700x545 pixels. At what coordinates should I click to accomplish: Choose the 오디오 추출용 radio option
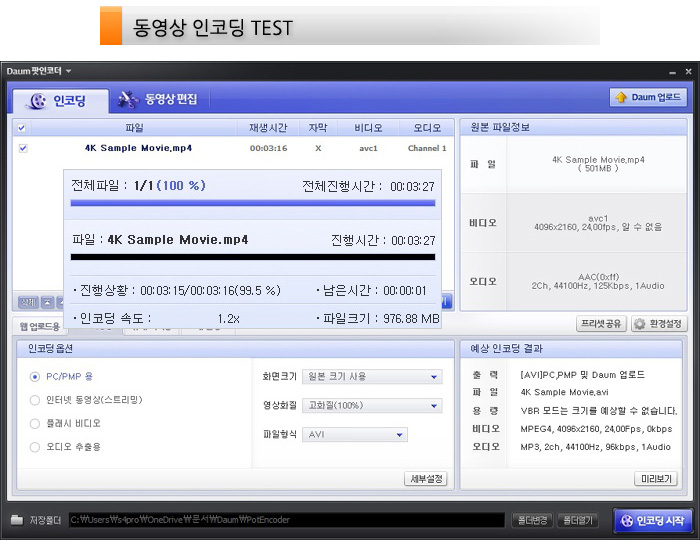35,447
